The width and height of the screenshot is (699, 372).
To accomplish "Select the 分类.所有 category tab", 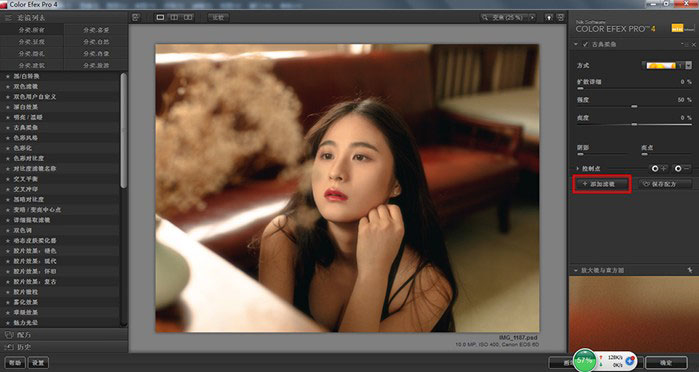I will coord(32,30).
